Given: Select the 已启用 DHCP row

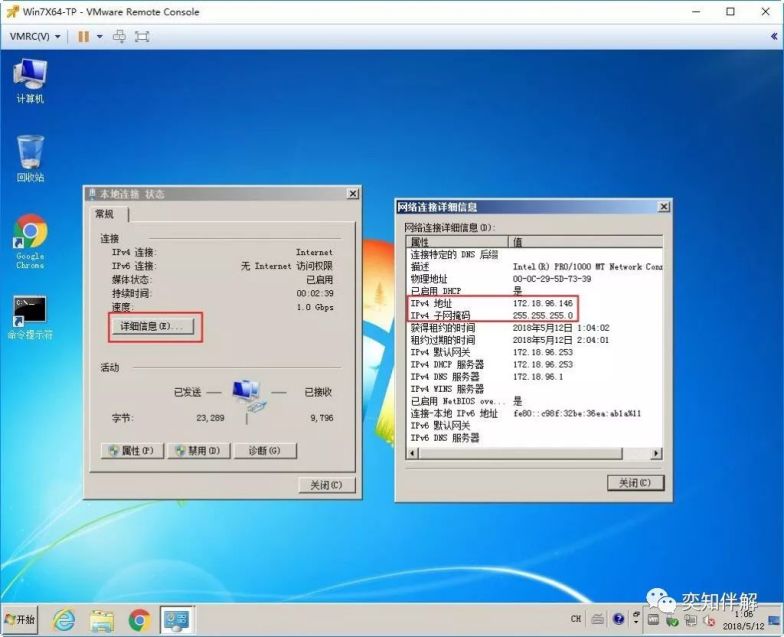Looking at the screenshot, I should tap(535, 291).
